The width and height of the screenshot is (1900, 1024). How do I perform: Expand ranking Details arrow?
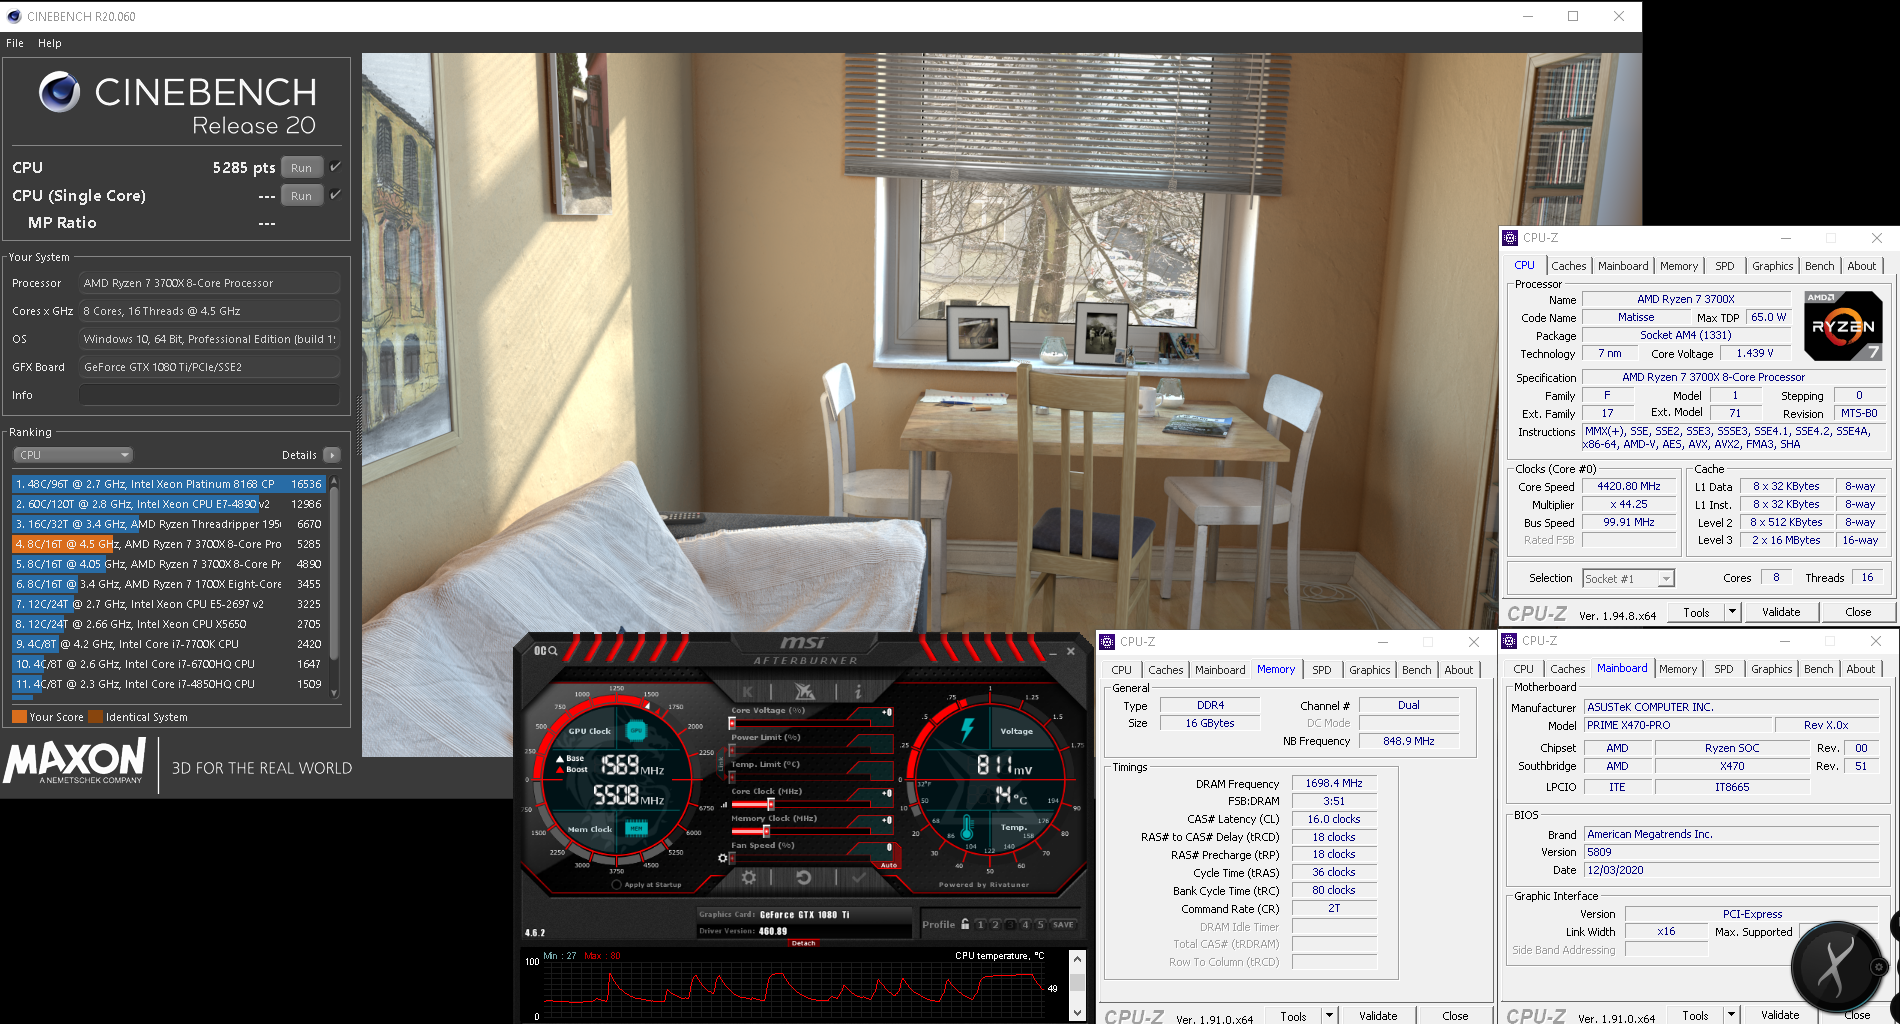(332, 455)
